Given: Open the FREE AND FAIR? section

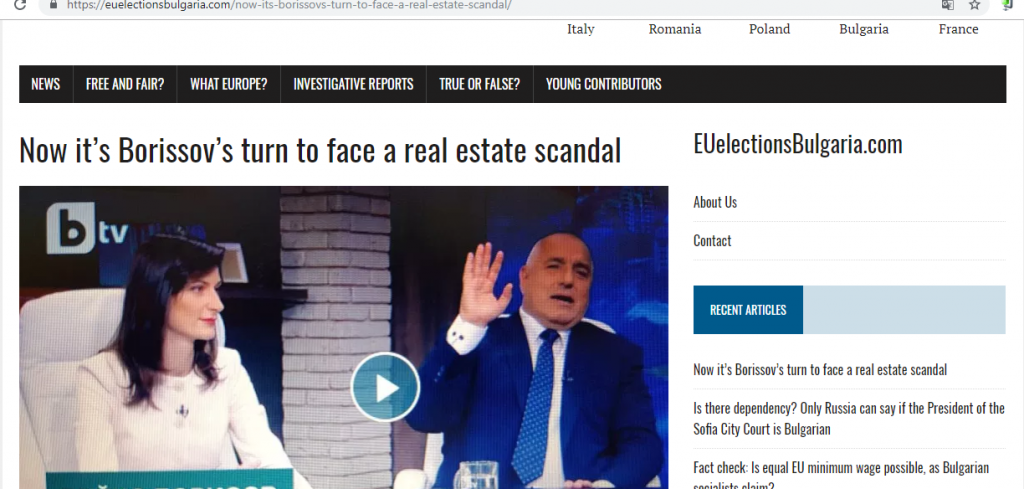Looking at the screenshot, I should [125, 84].
